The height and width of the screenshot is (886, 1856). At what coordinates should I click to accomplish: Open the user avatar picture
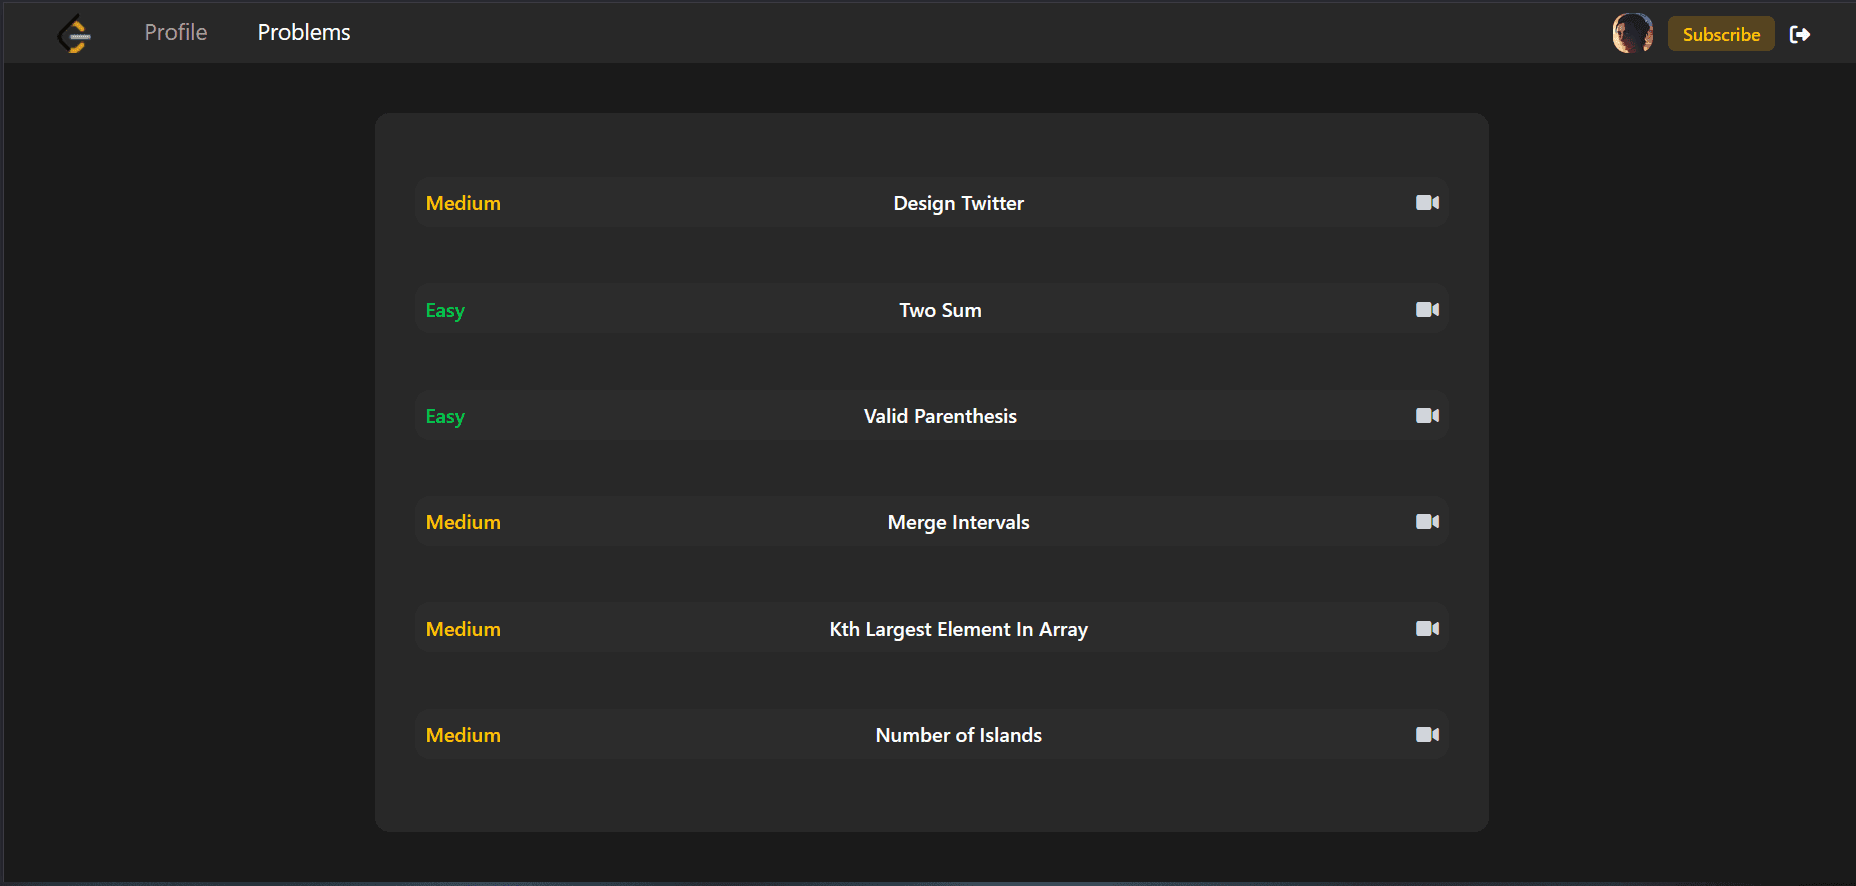[x=1632, y=34]
